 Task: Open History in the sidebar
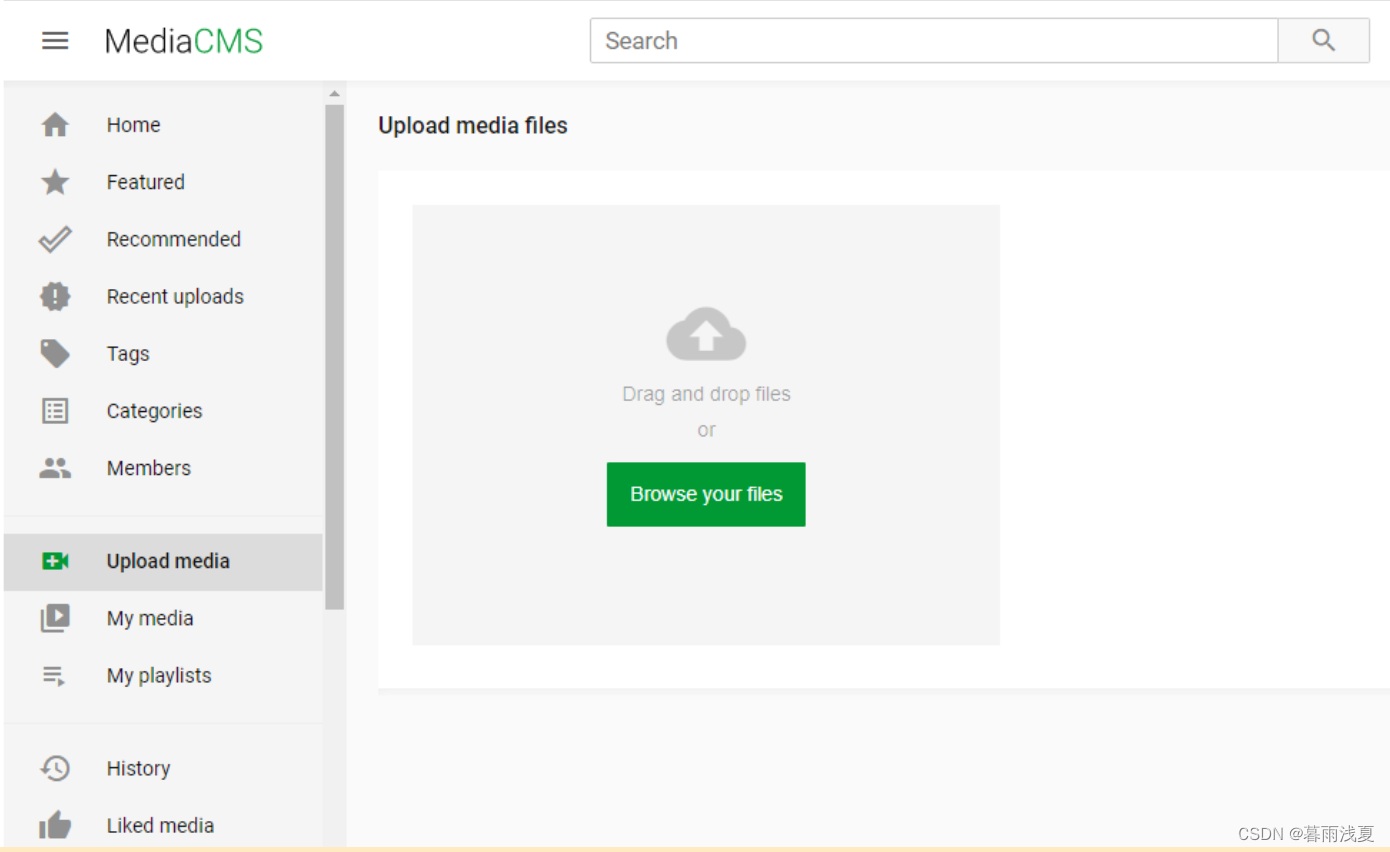[x=163, y=768]
